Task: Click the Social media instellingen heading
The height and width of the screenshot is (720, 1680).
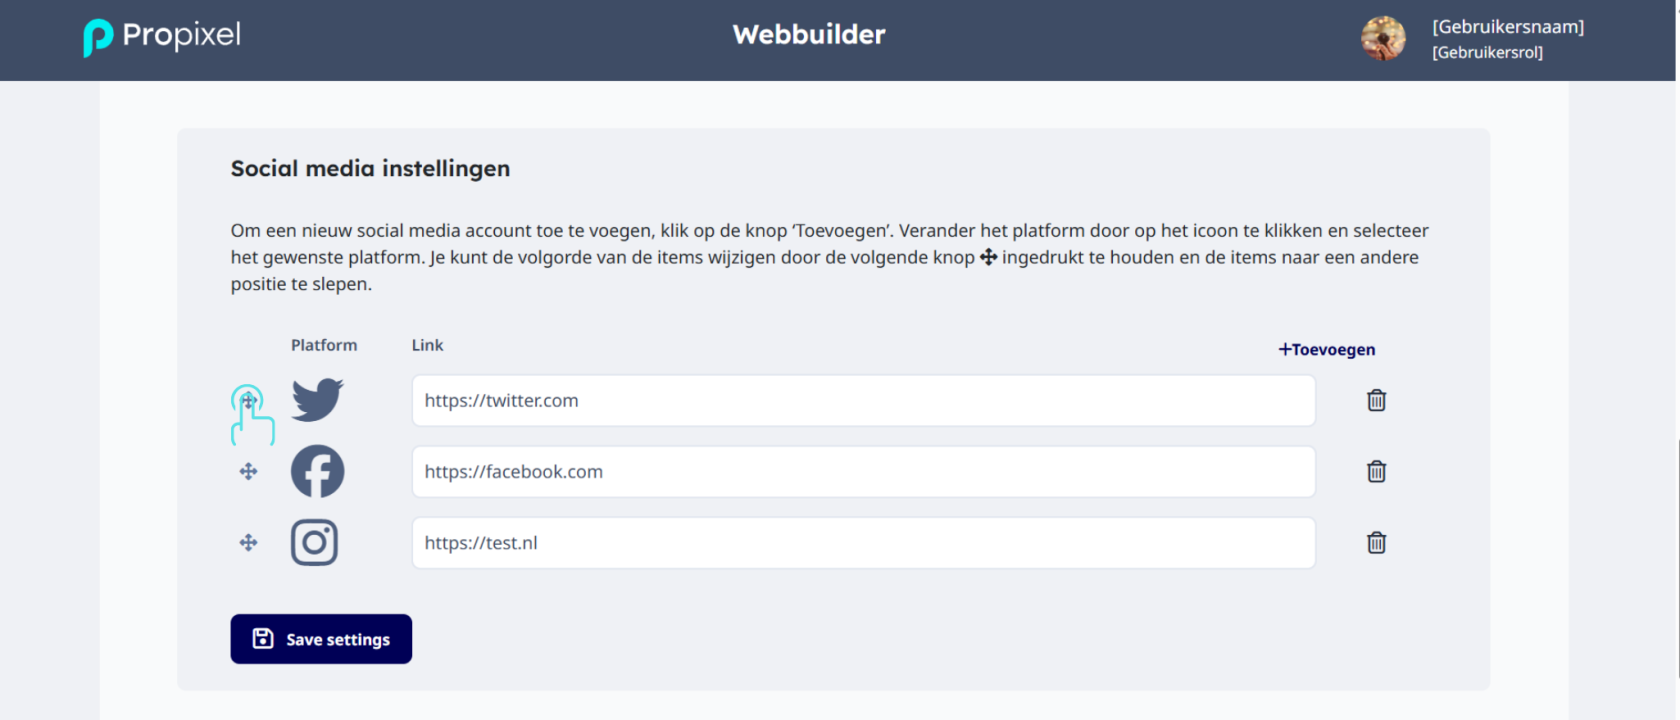Action: [370, 168]
